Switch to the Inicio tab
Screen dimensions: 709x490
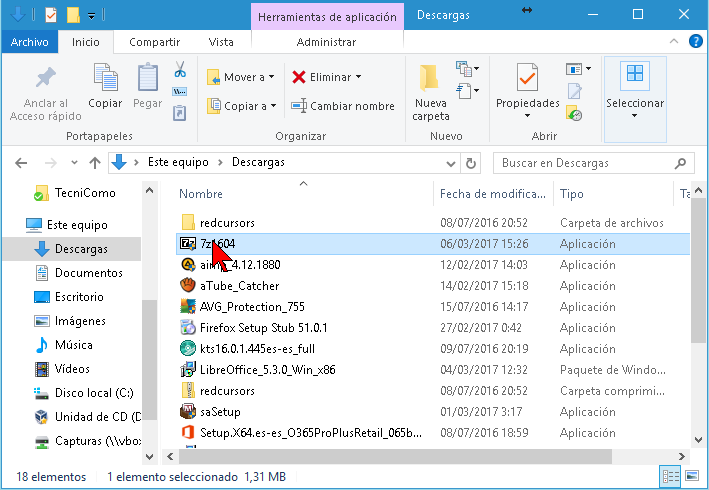(x=85, y=42)
